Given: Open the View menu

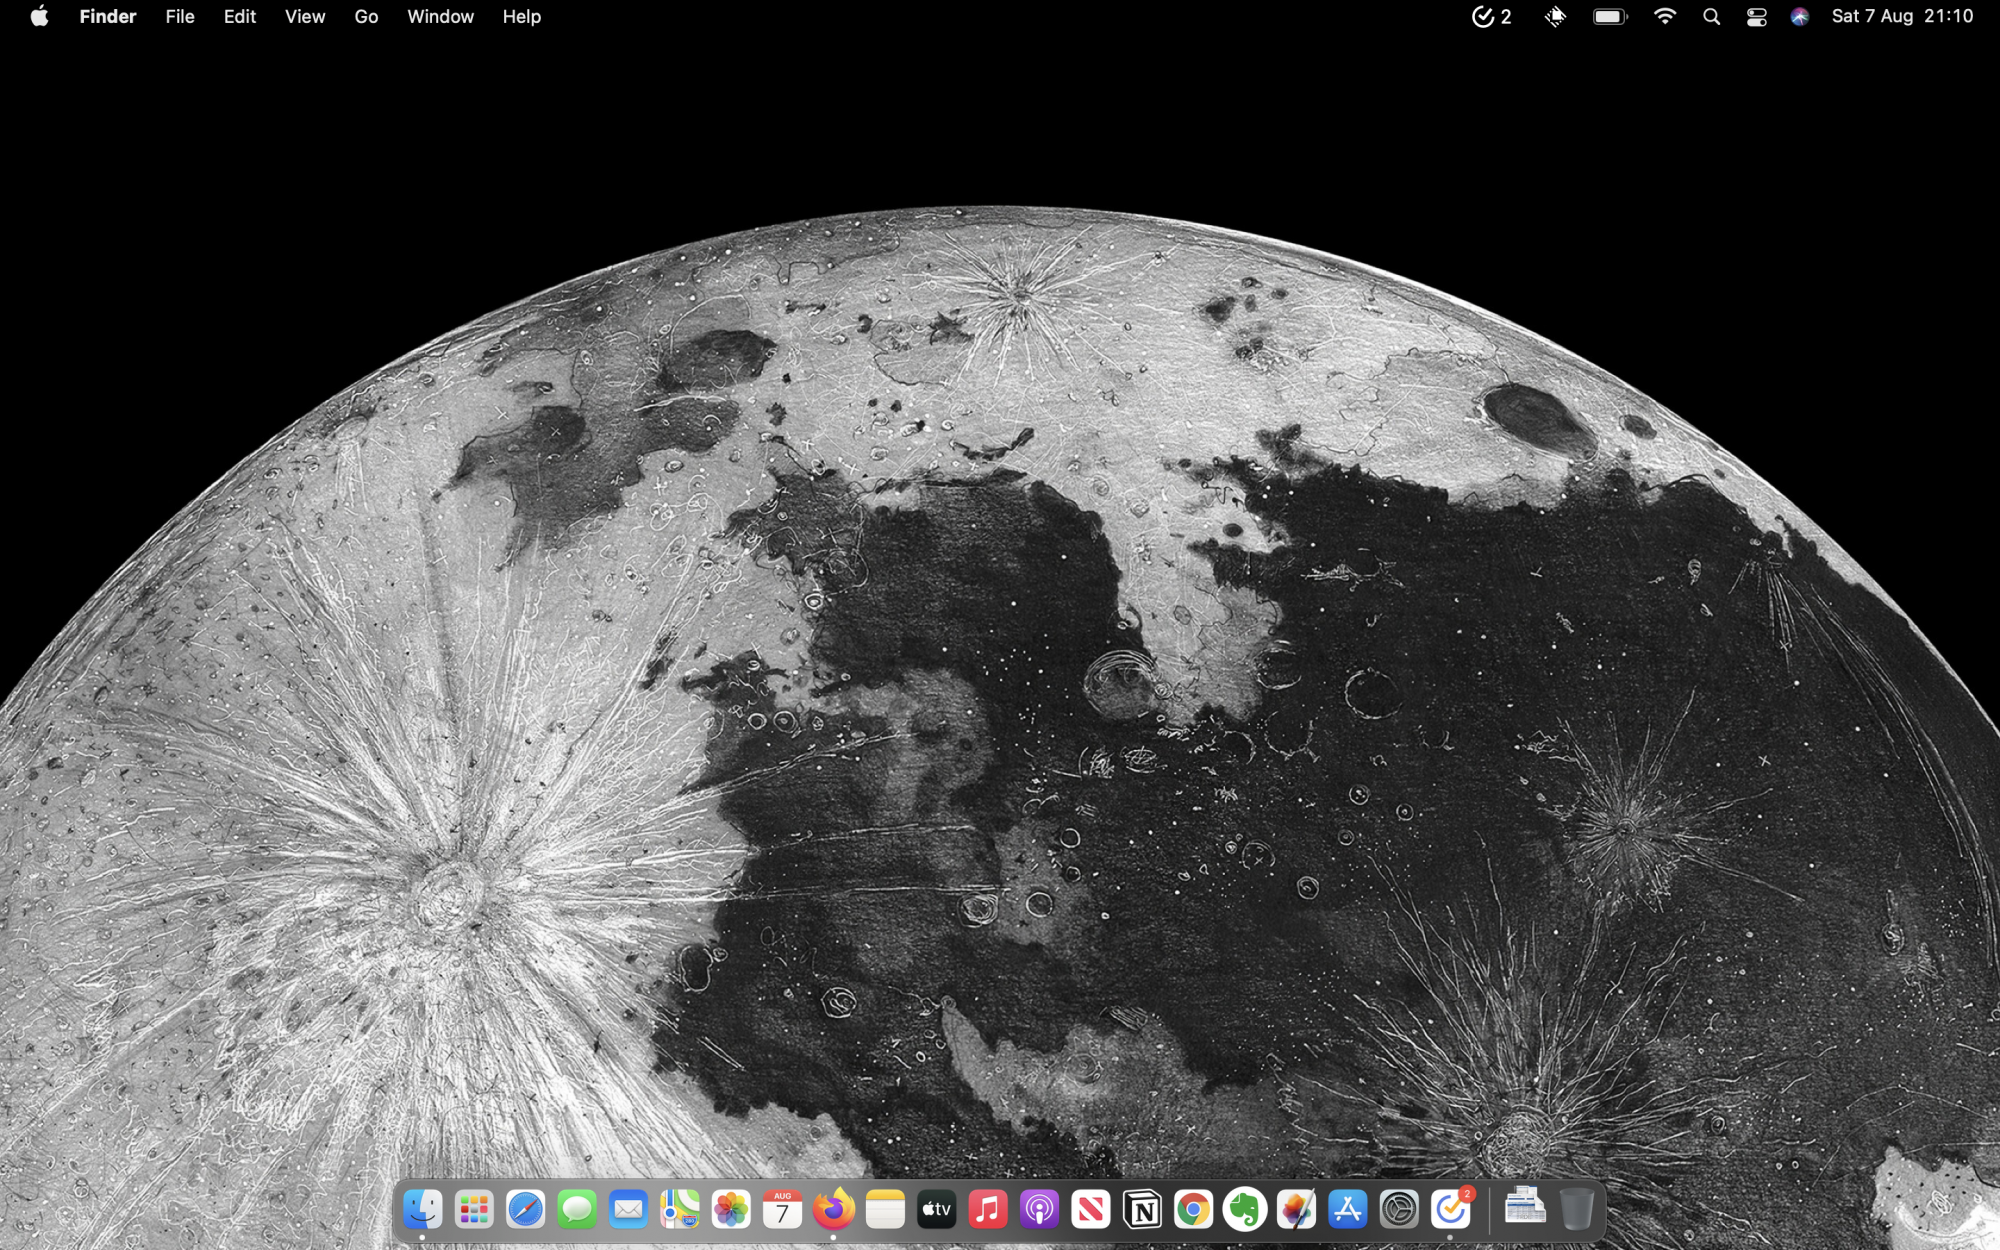Looking at the screenshot, I should (x=305, y=17).
